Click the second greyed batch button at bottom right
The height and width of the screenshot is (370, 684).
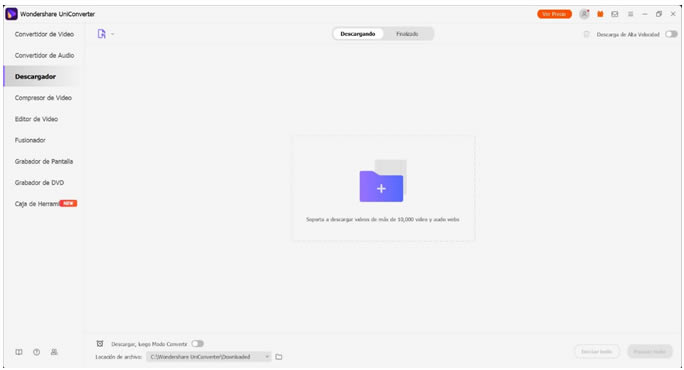[x=650, y=351]
